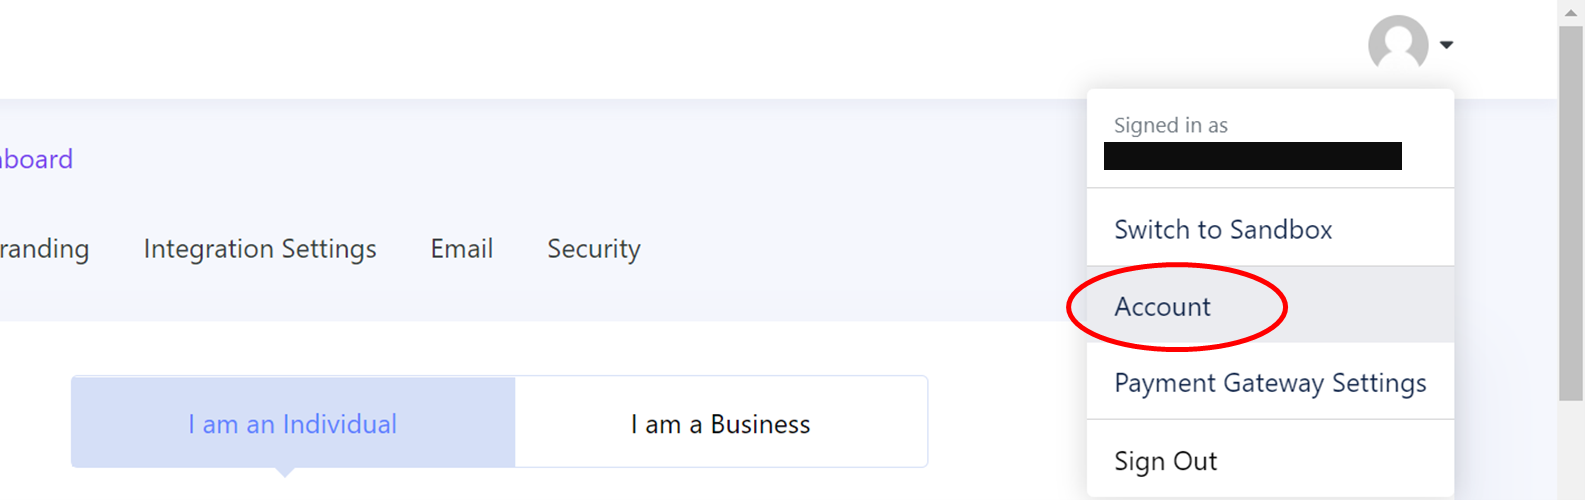1585x500 pixels.
Task: Click the scrollbar up arrow
Action: tap(1571, 11)
